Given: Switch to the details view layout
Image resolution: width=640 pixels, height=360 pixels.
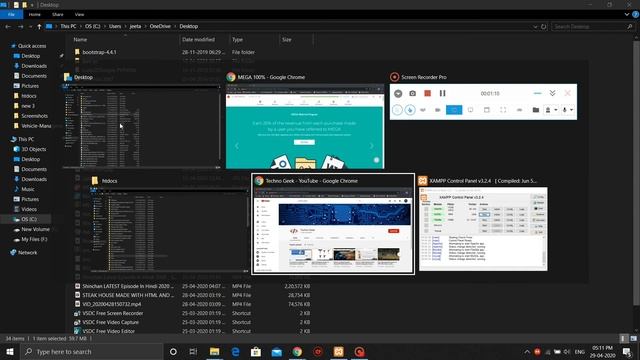Looking at the screenshot, I should click(623, 338).
